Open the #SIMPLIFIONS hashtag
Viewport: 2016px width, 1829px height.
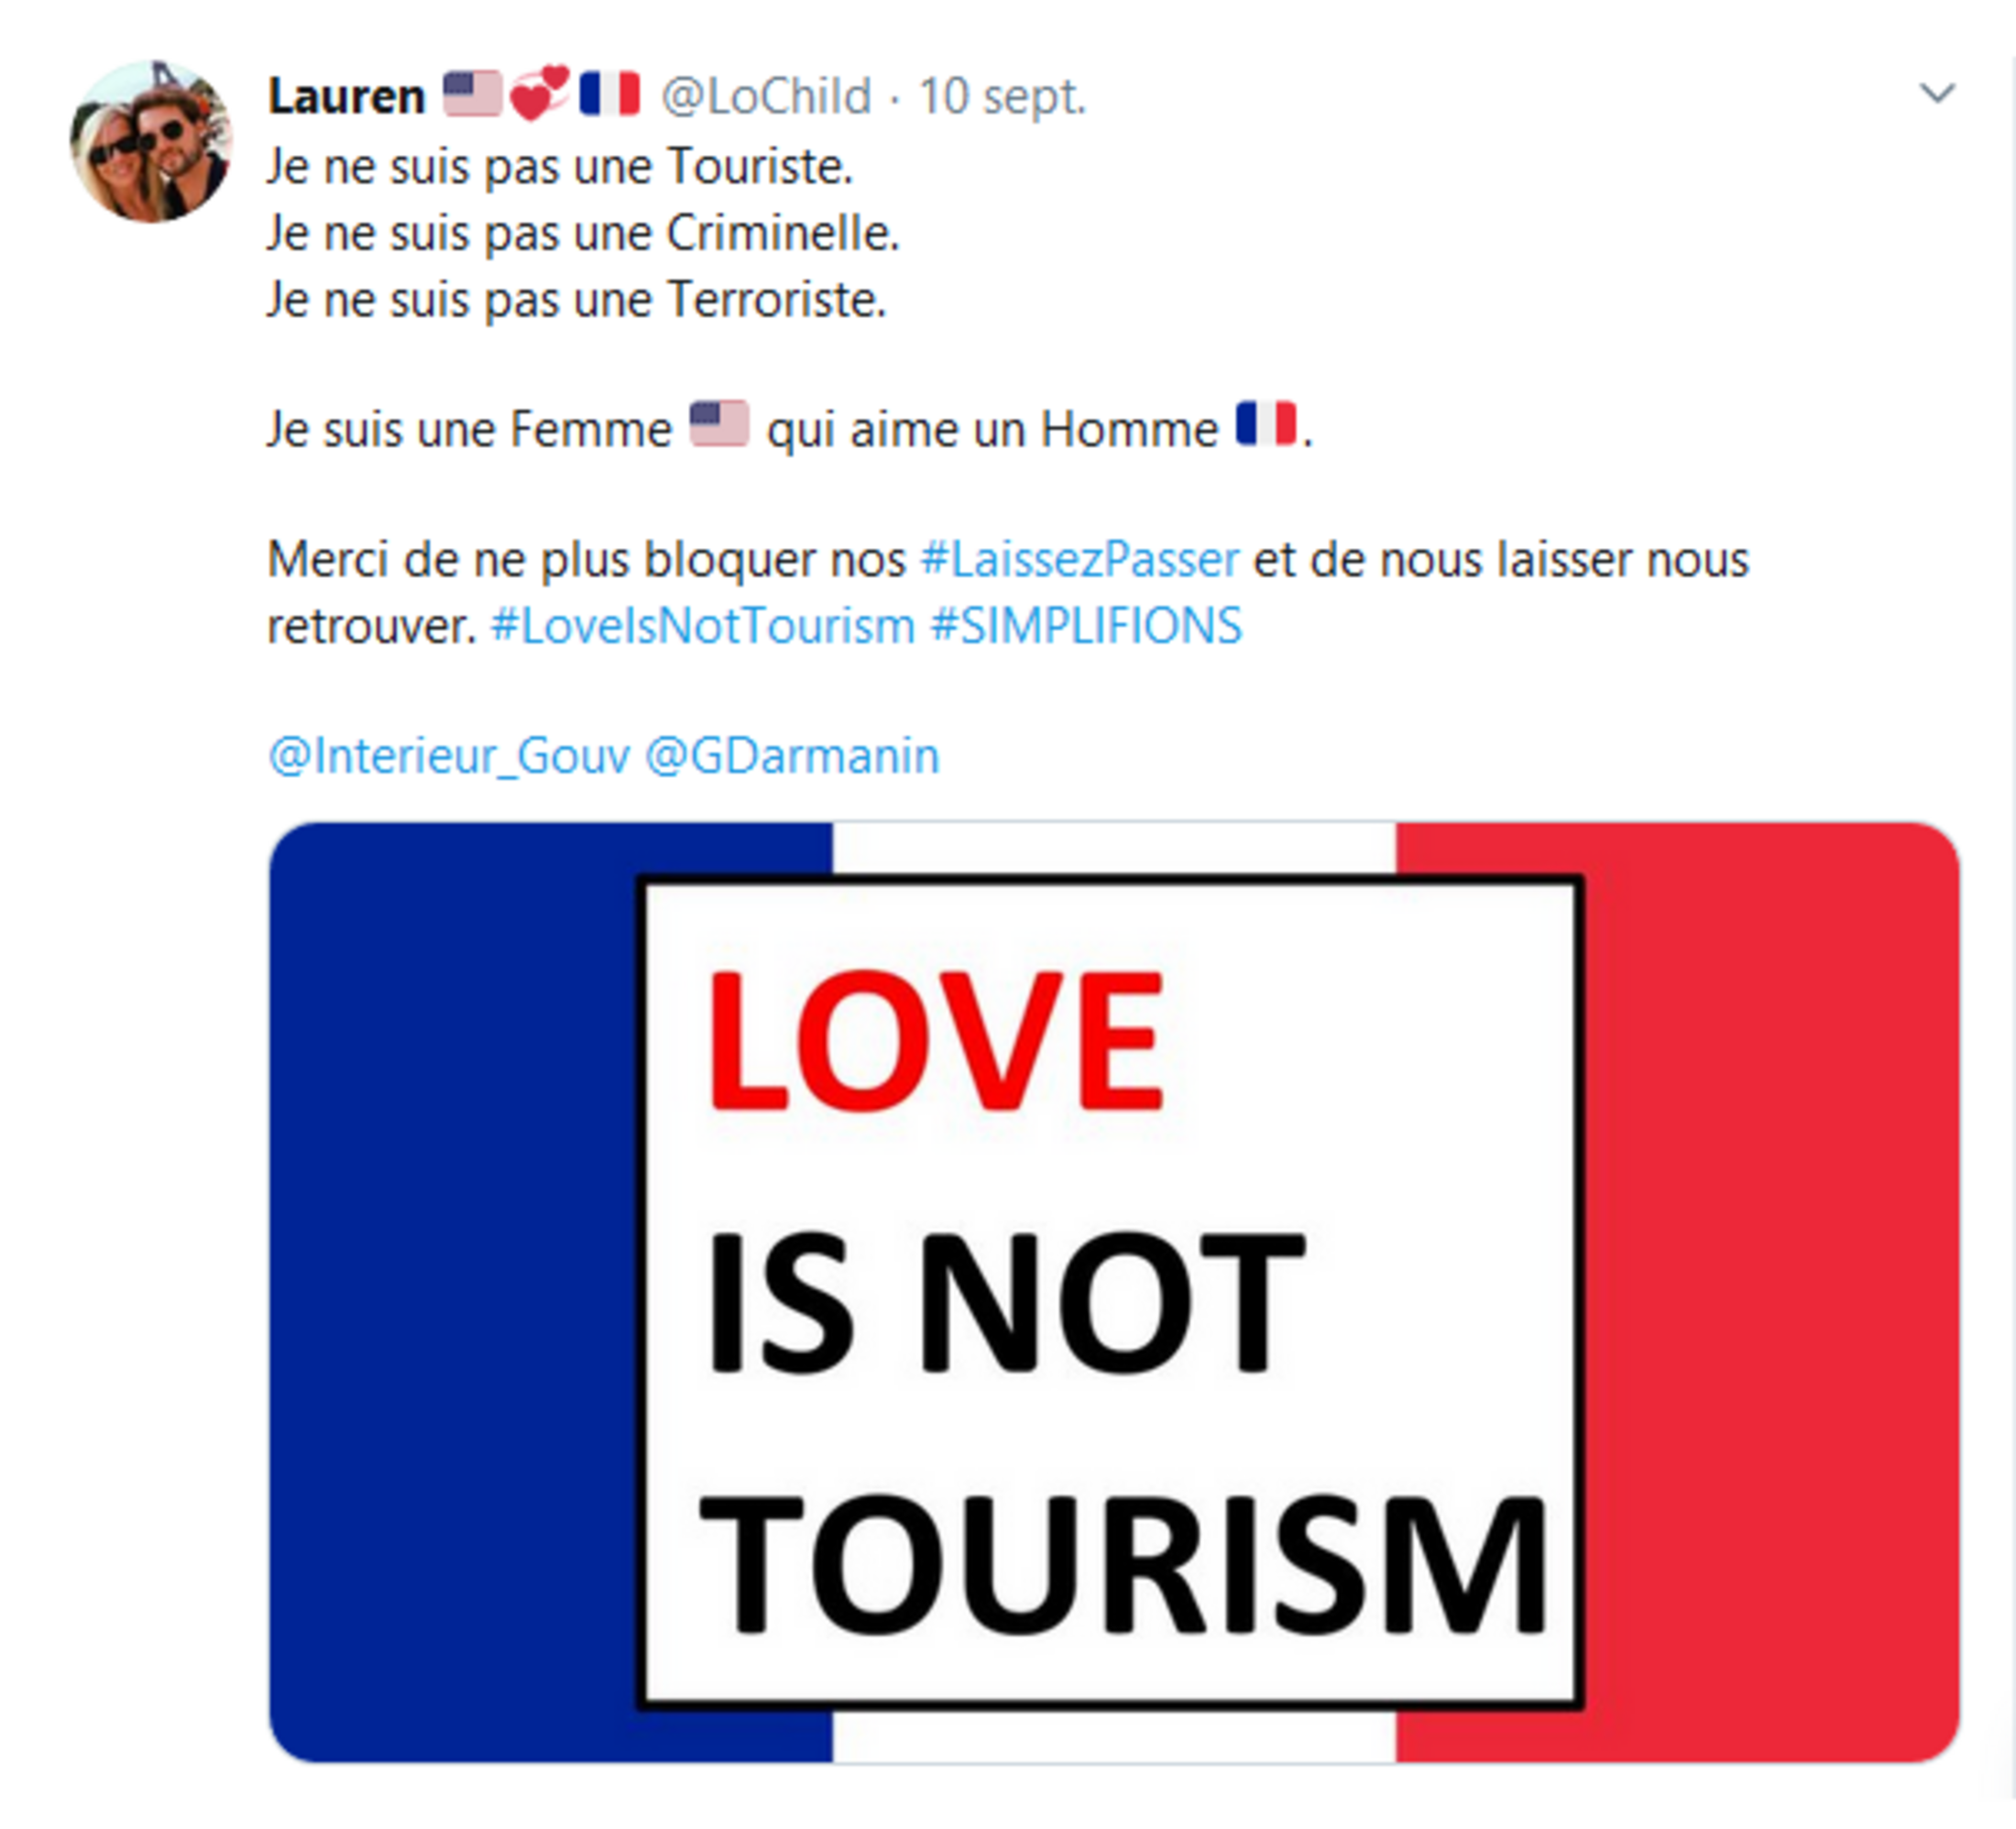[x=1086, y=626]
